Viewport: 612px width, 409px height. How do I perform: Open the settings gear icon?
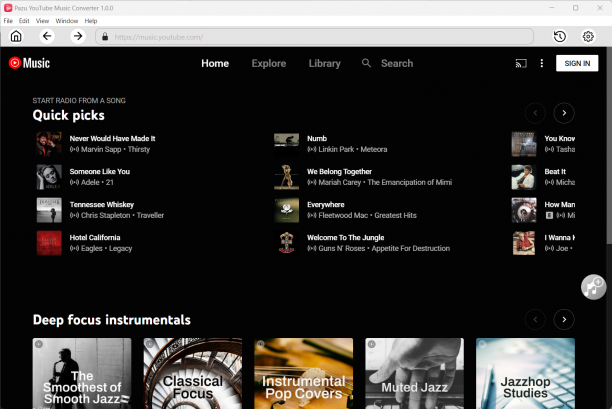(x=588, y=37)
